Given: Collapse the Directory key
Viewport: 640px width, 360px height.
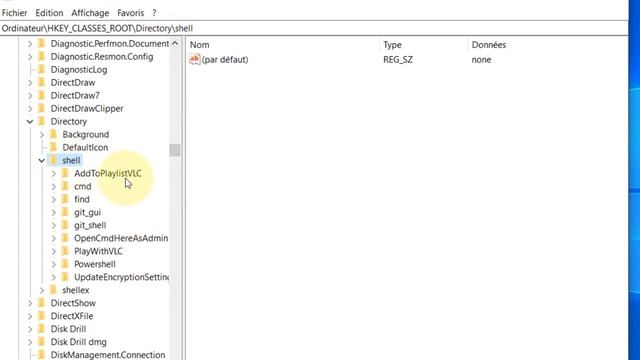Looking at the screenshot, I should 30,122.
